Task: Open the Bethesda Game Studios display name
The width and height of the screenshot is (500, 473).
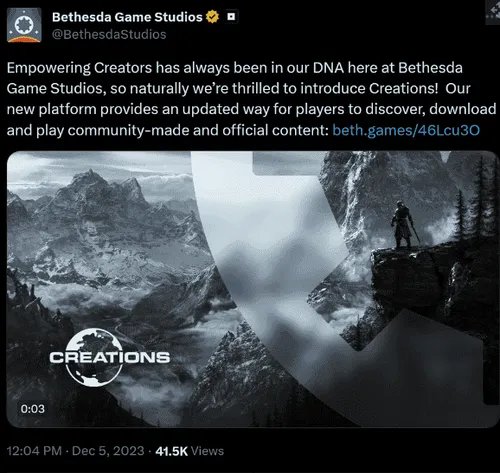Action: click(127, 17)
